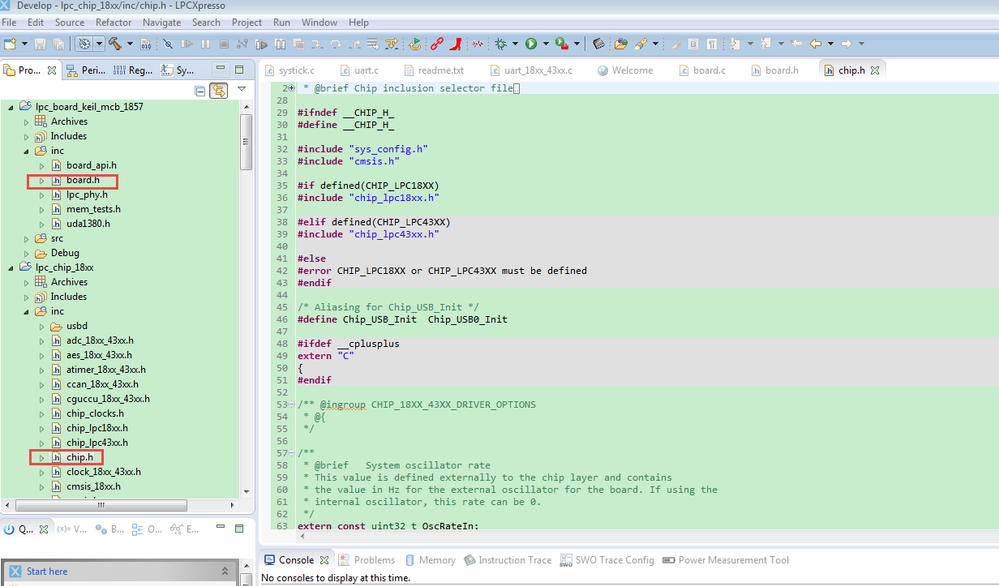Toggle Show Whitespace Characters paragraph icon
The image size is (999, 586).
(x=712, y=43)
